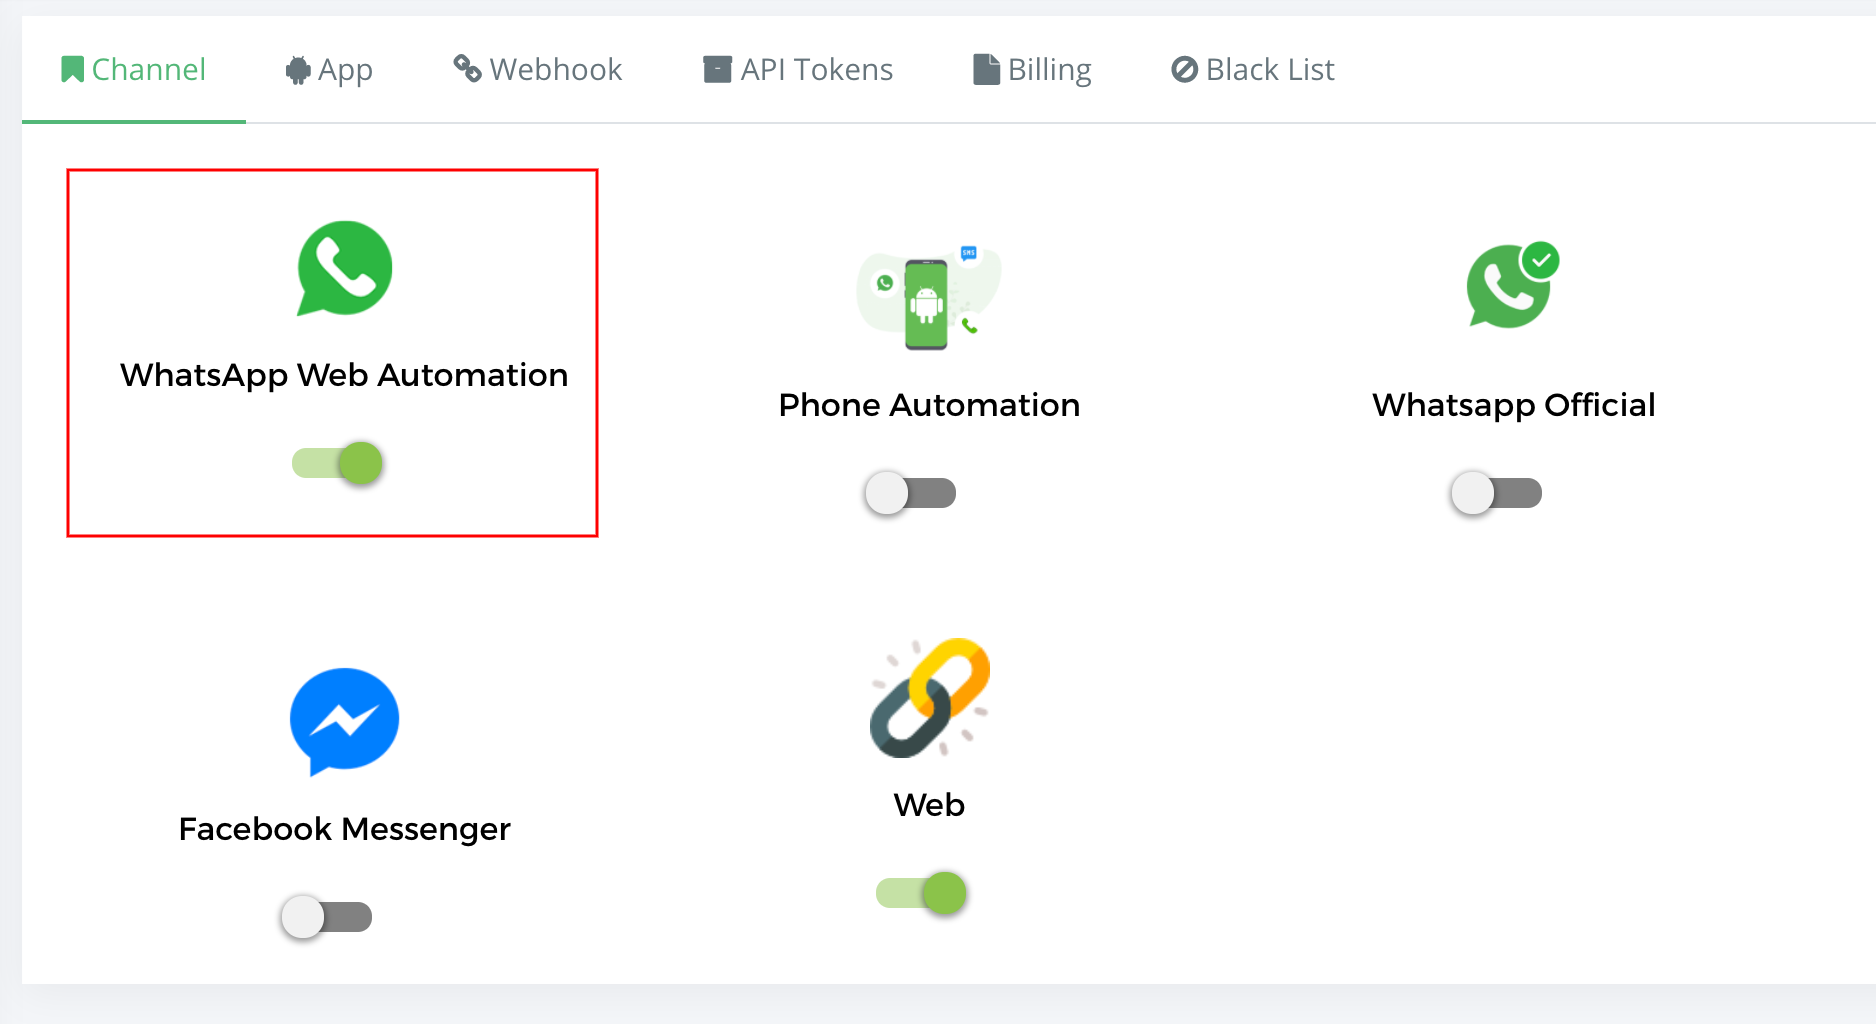Click the Facebook Messenger title text
The width and height of the screenshot is (1876, 1024).
pos(344,829)
